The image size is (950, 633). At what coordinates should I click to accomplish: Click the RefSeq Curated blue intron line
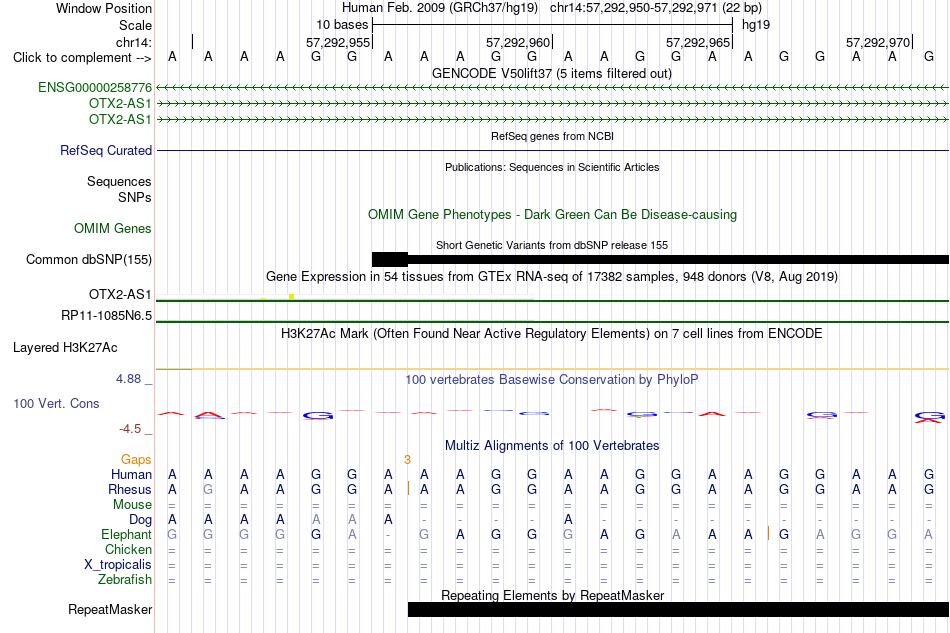tap(553, 150)
